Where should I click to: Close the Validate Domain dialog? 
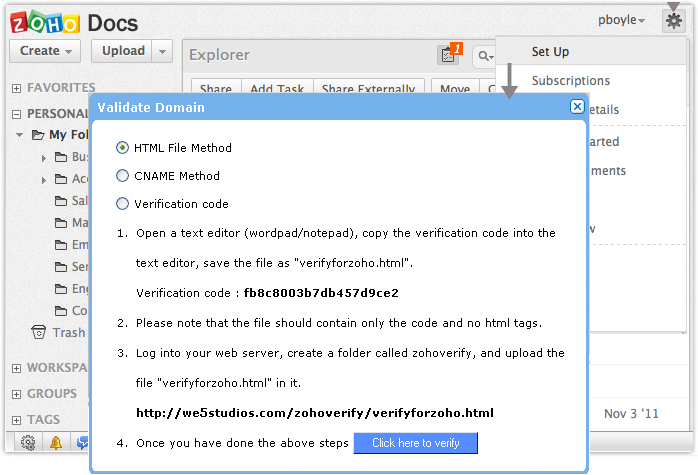tap(577, 106)
